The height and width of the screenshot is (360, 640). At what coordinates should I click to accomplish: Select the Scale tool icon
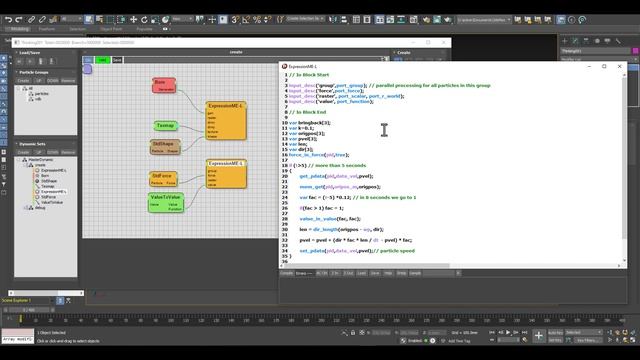tap(155, 19)
